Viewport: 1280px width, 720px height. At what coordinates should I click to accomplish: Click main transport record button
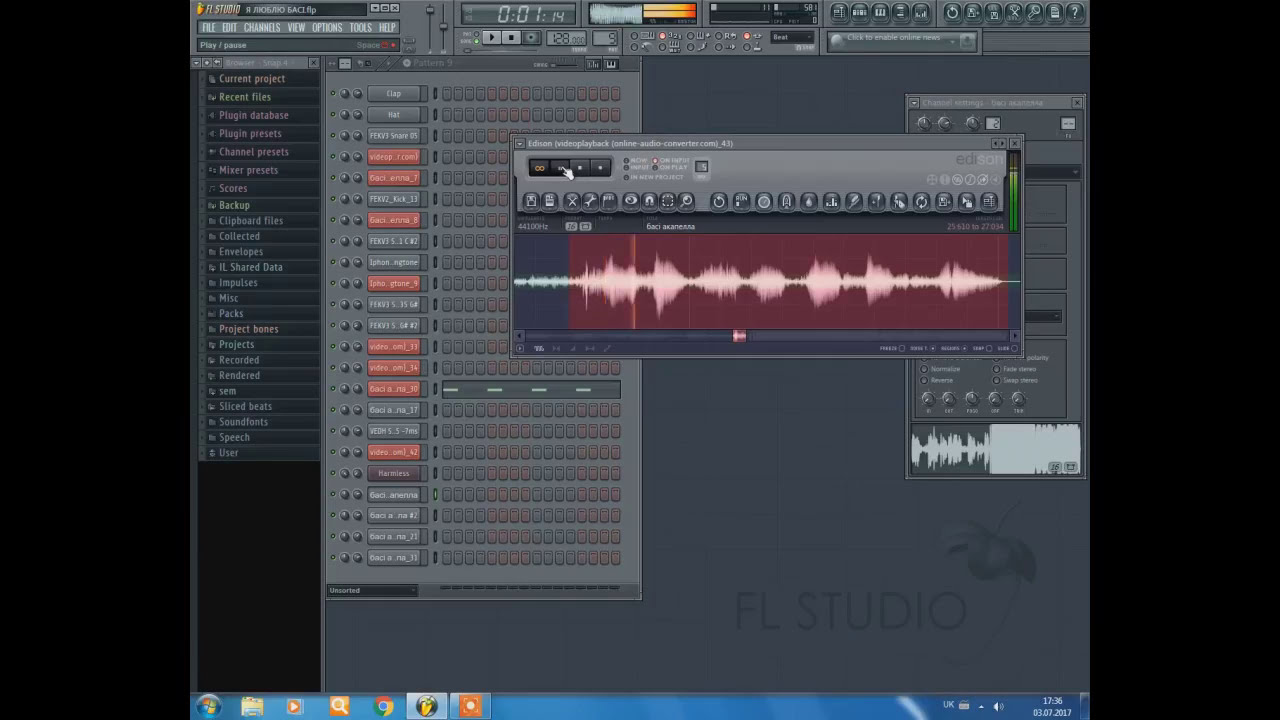531,38
